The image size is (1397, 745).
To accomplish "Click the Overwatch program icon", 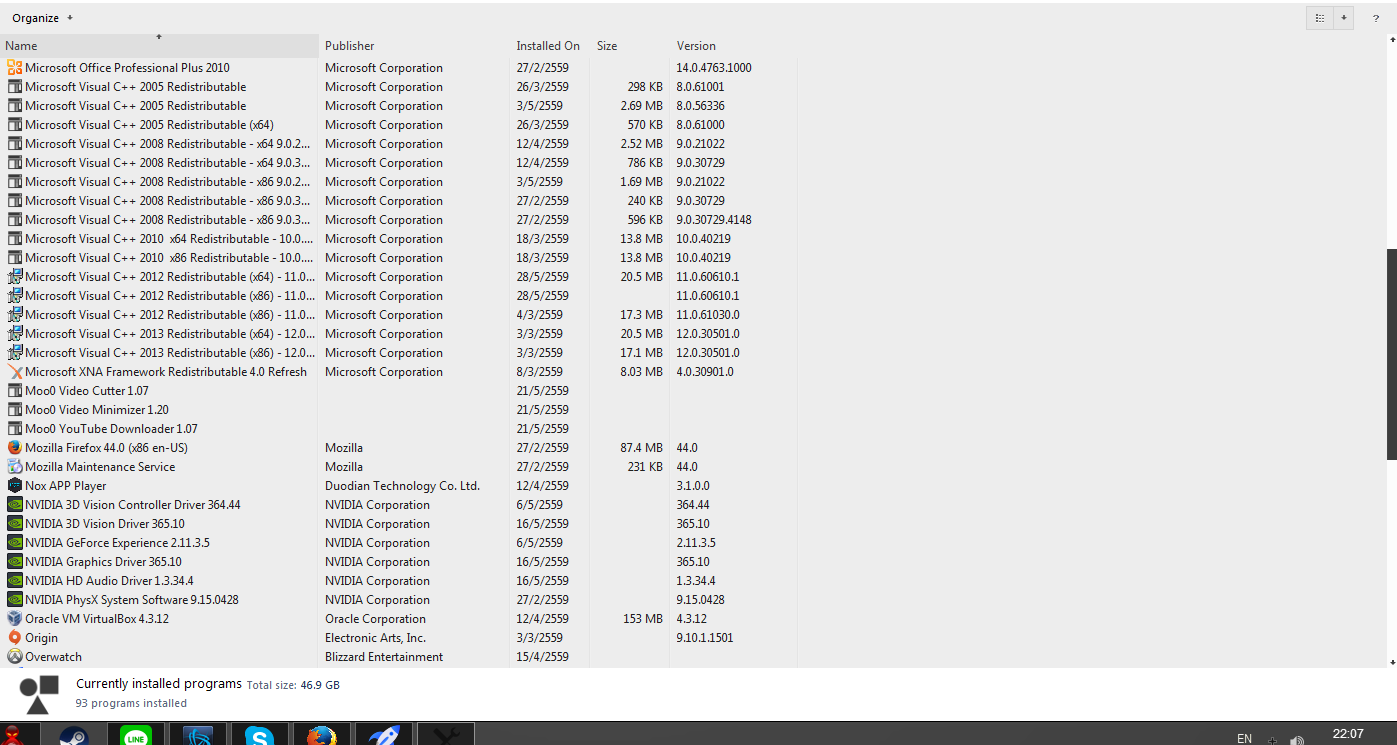I will pos(14,657).
